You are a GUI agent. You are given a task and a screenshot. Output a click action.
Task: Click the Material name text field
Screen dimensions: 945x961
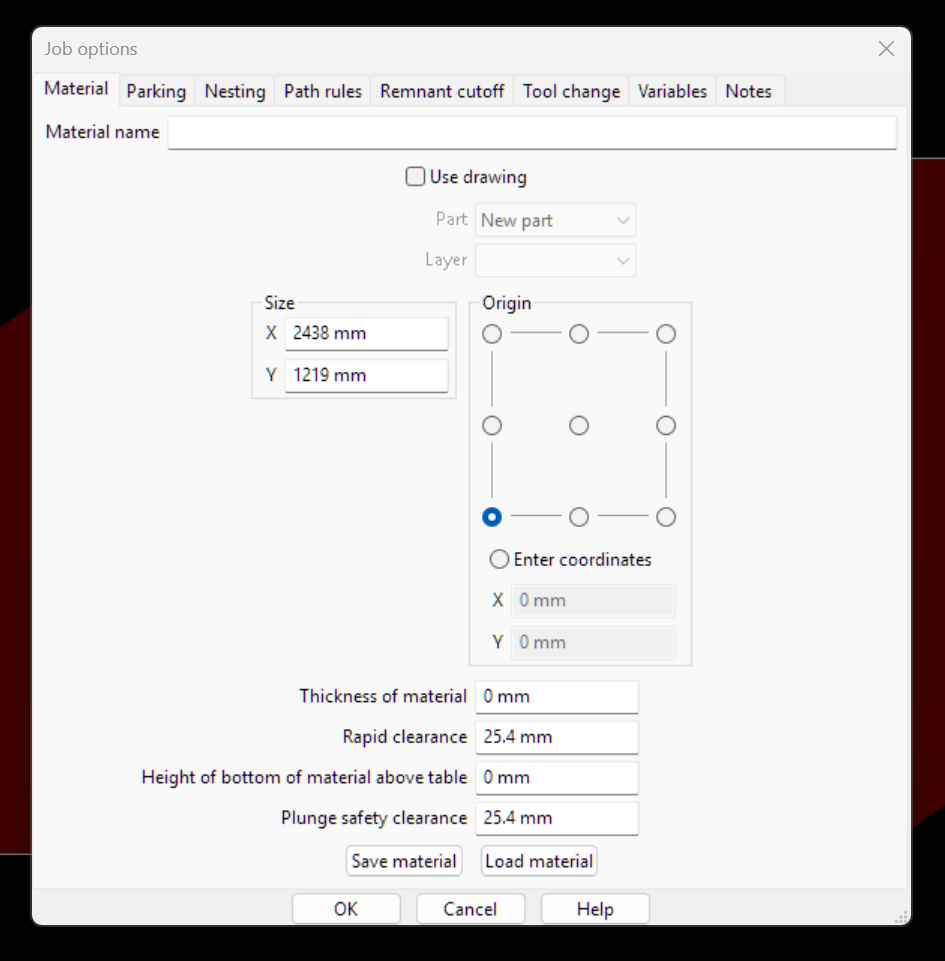(532, 132)
